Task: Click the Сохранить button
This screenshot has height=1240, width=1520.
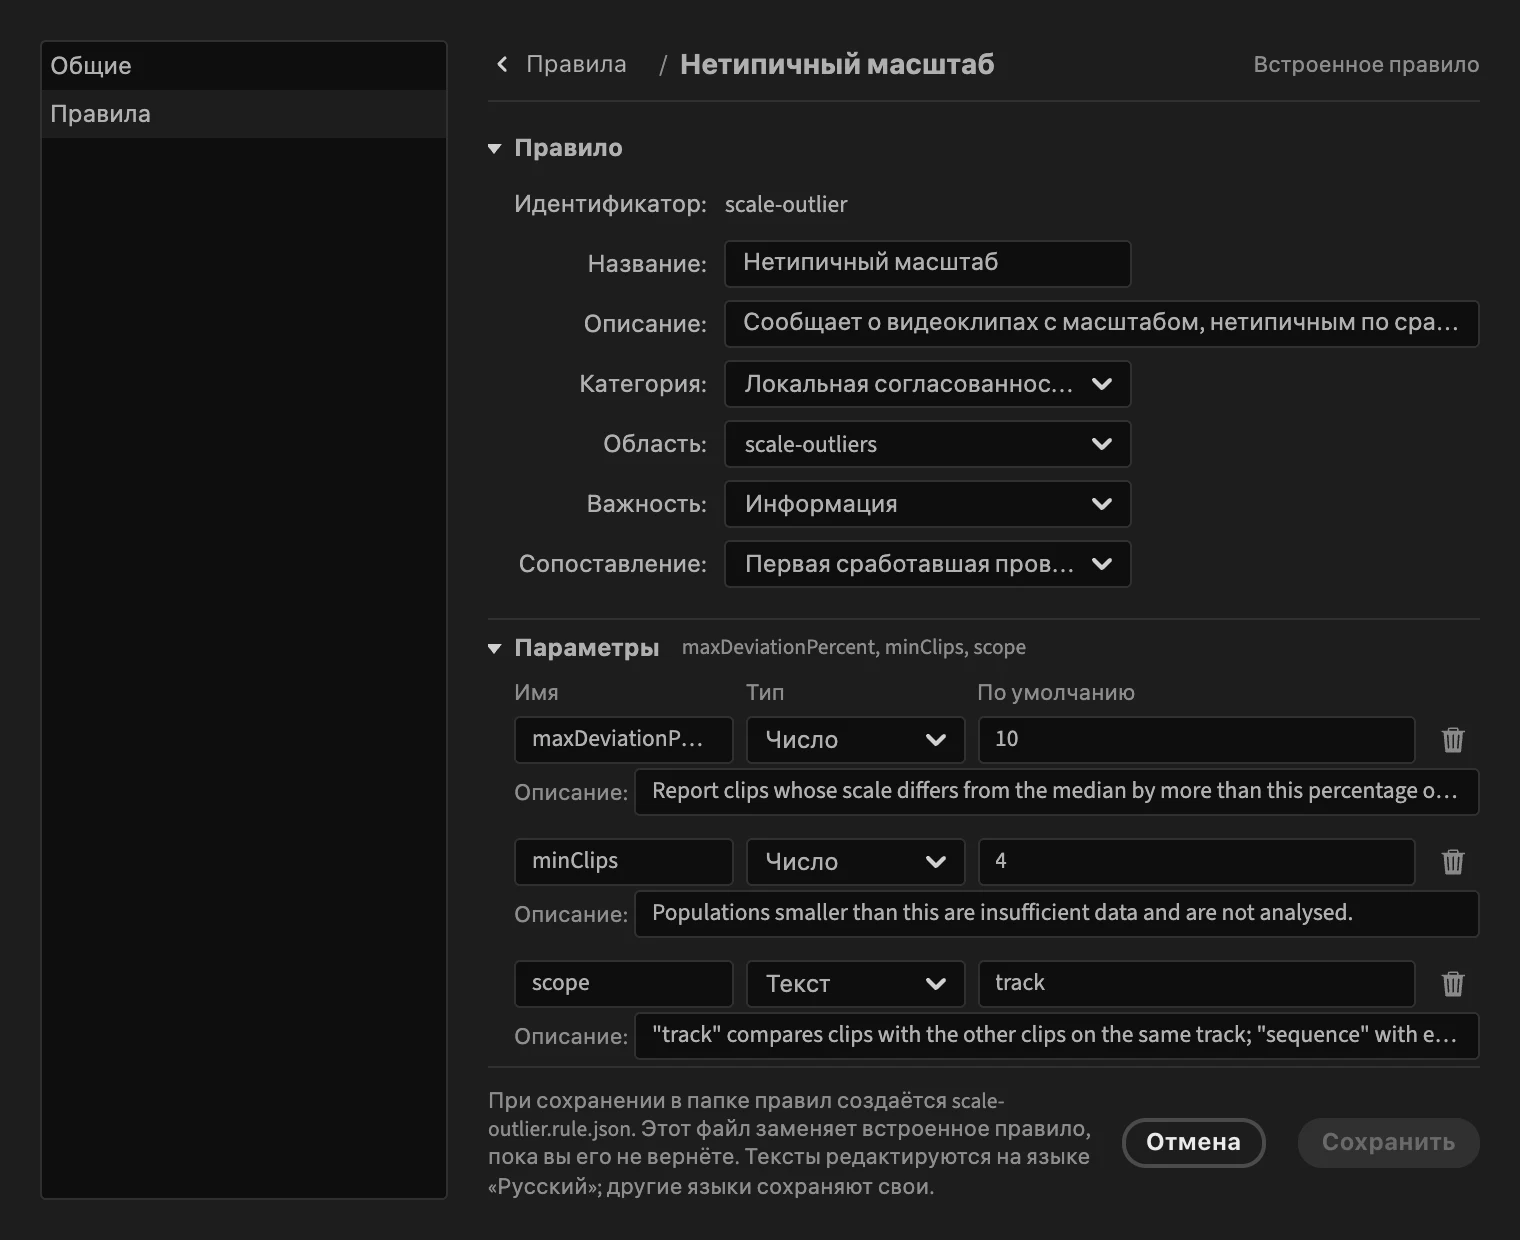Action: click(x=1388, y=1142)
